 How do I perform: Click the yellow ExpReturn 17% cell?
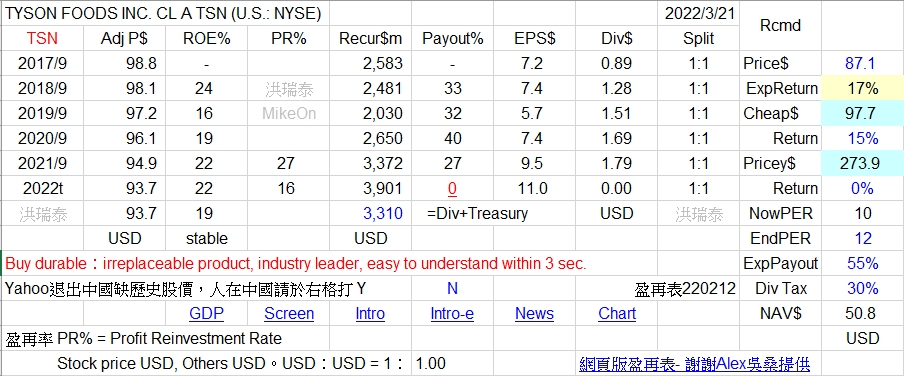point(862,88)
